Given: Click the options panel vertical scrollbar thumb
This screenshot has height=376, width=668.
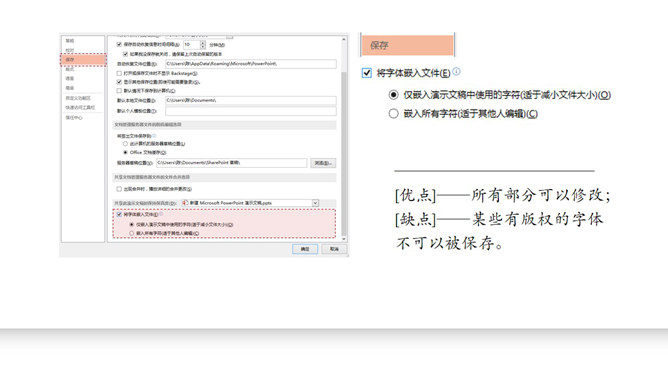Looking at the screenshot, I should [344, 153].
